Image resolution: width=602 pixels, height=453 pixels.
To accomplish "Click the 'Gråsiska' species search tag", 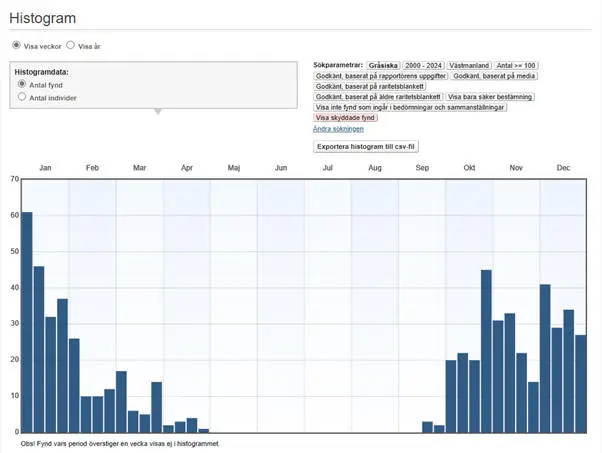I will [382, 65].
